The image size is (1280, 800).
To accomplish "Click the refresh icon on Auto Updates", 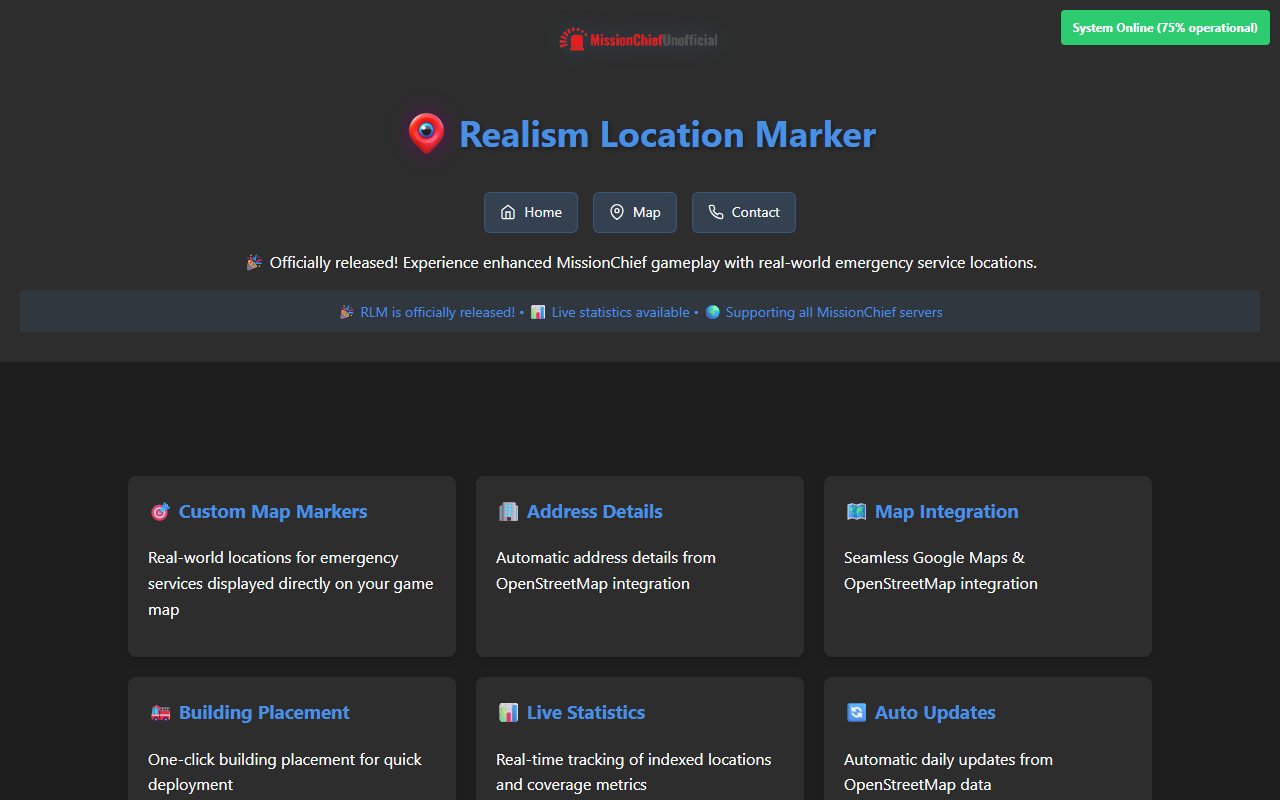I will (x=856, y=713).
